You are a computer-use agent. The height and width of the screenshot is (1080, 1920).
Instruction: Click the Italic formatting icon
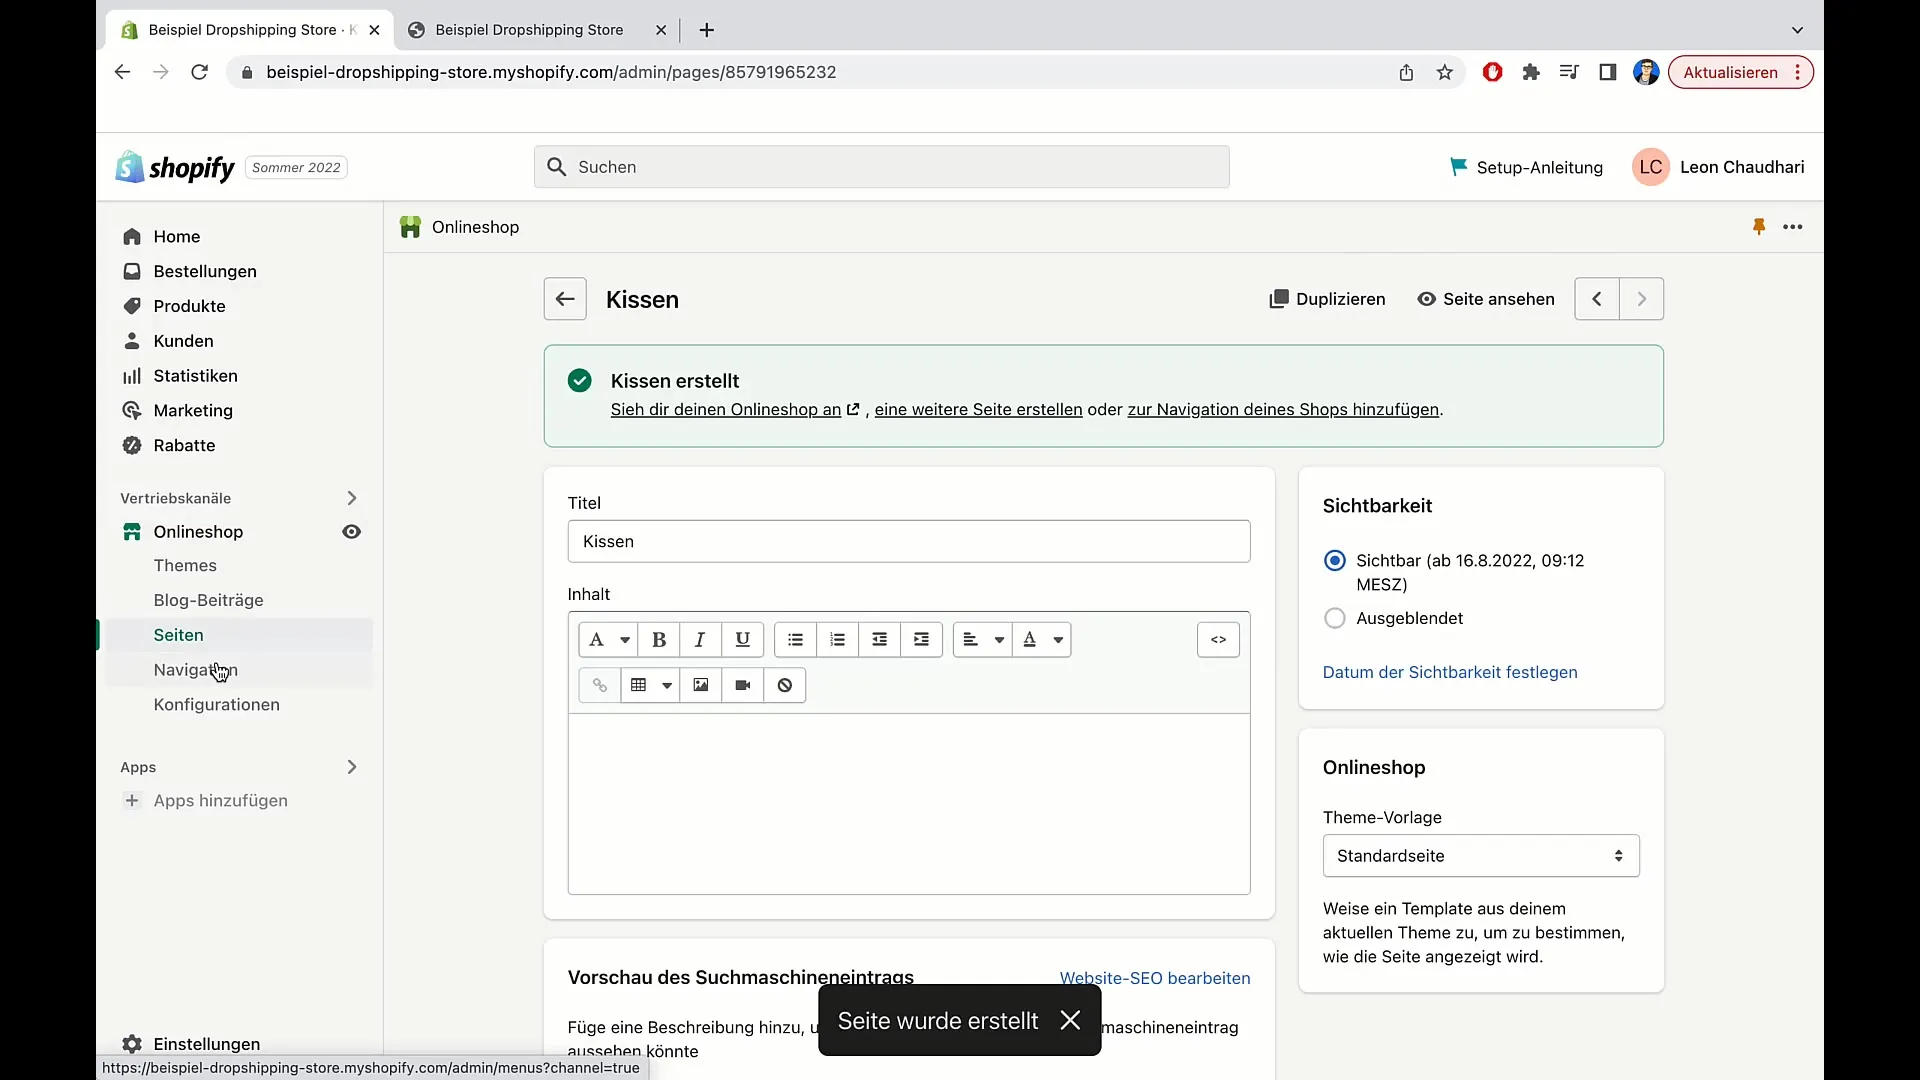click(x=699, y=640)
